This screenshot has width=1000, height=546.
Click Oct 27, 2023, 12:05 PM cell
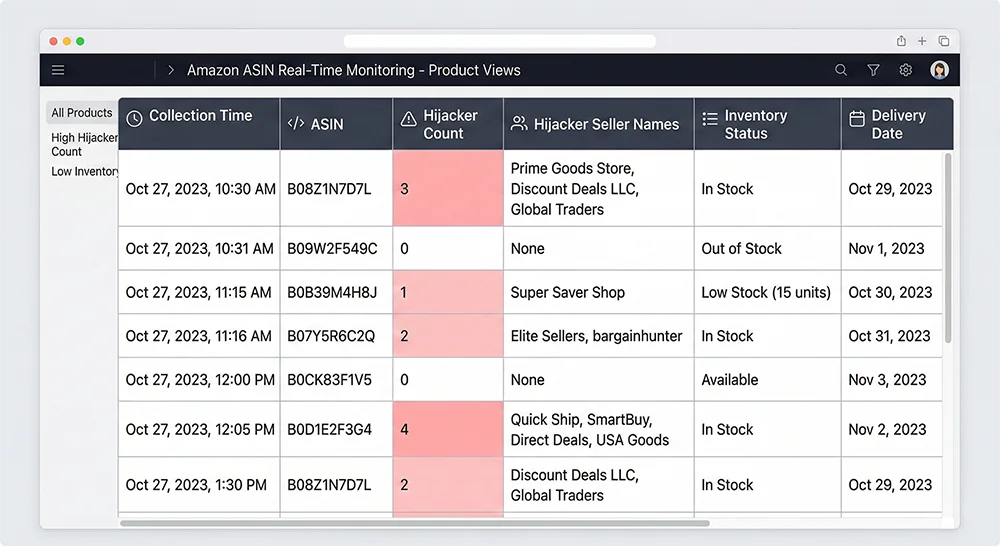(x=199, y=429)
